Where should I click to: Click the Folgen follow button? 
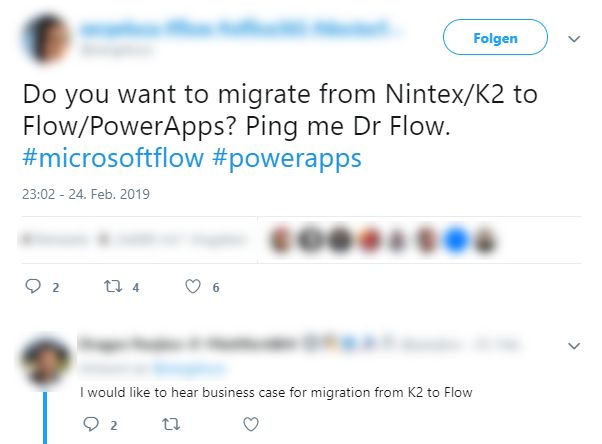495,37
